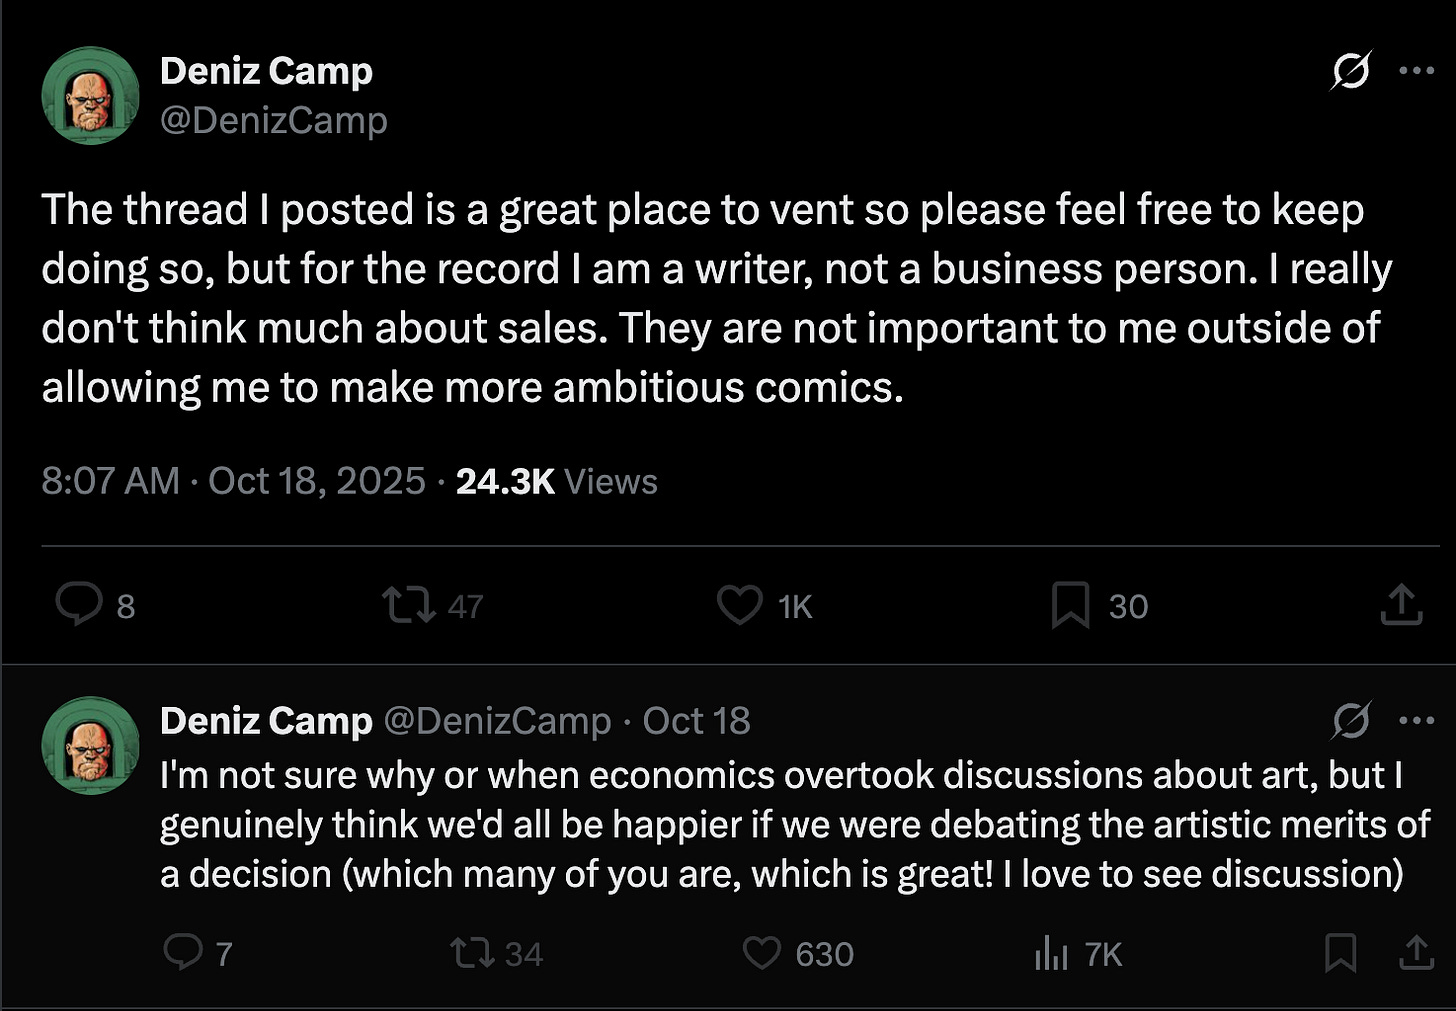This screenshot has width=1456, height=1011.
Task: Like the second tweet with 630 likes
Action: tap(762, 952)
